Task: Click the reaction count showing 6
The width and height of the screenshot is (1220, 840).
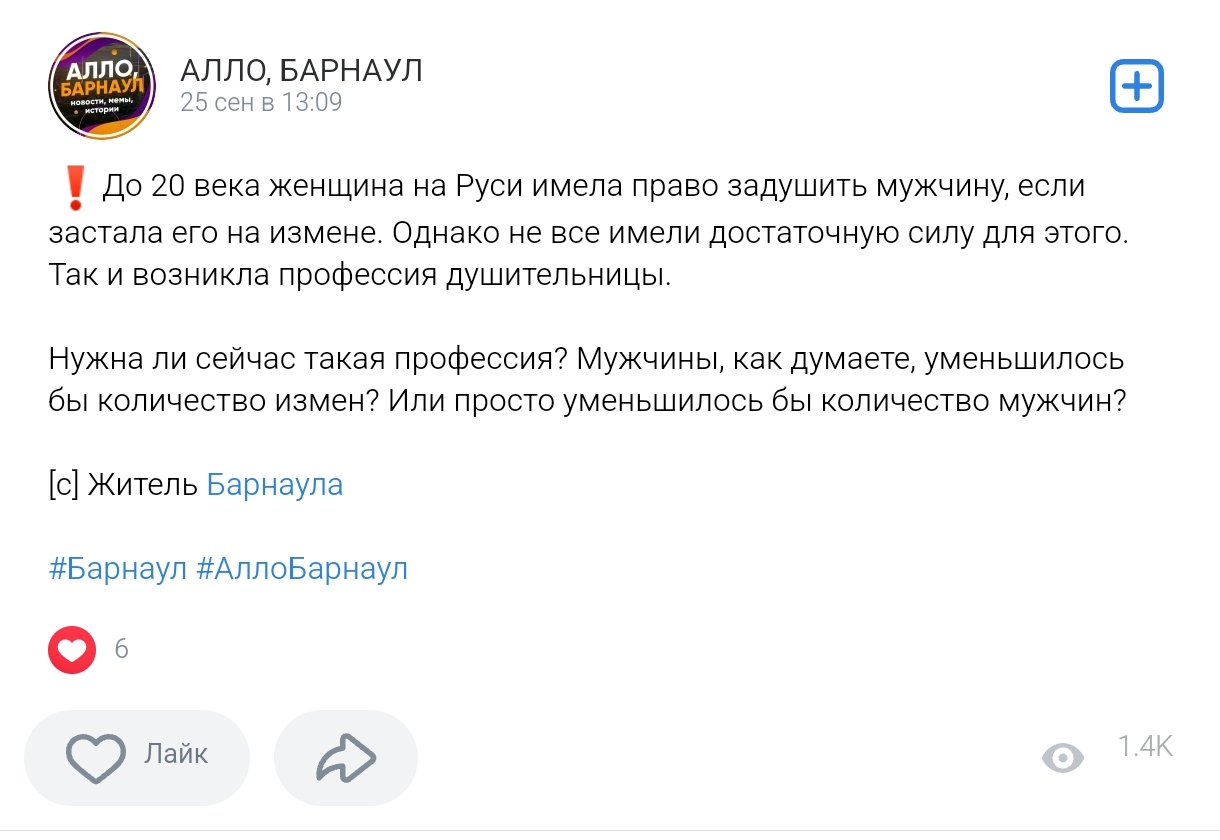Action: tap(122, 650)
